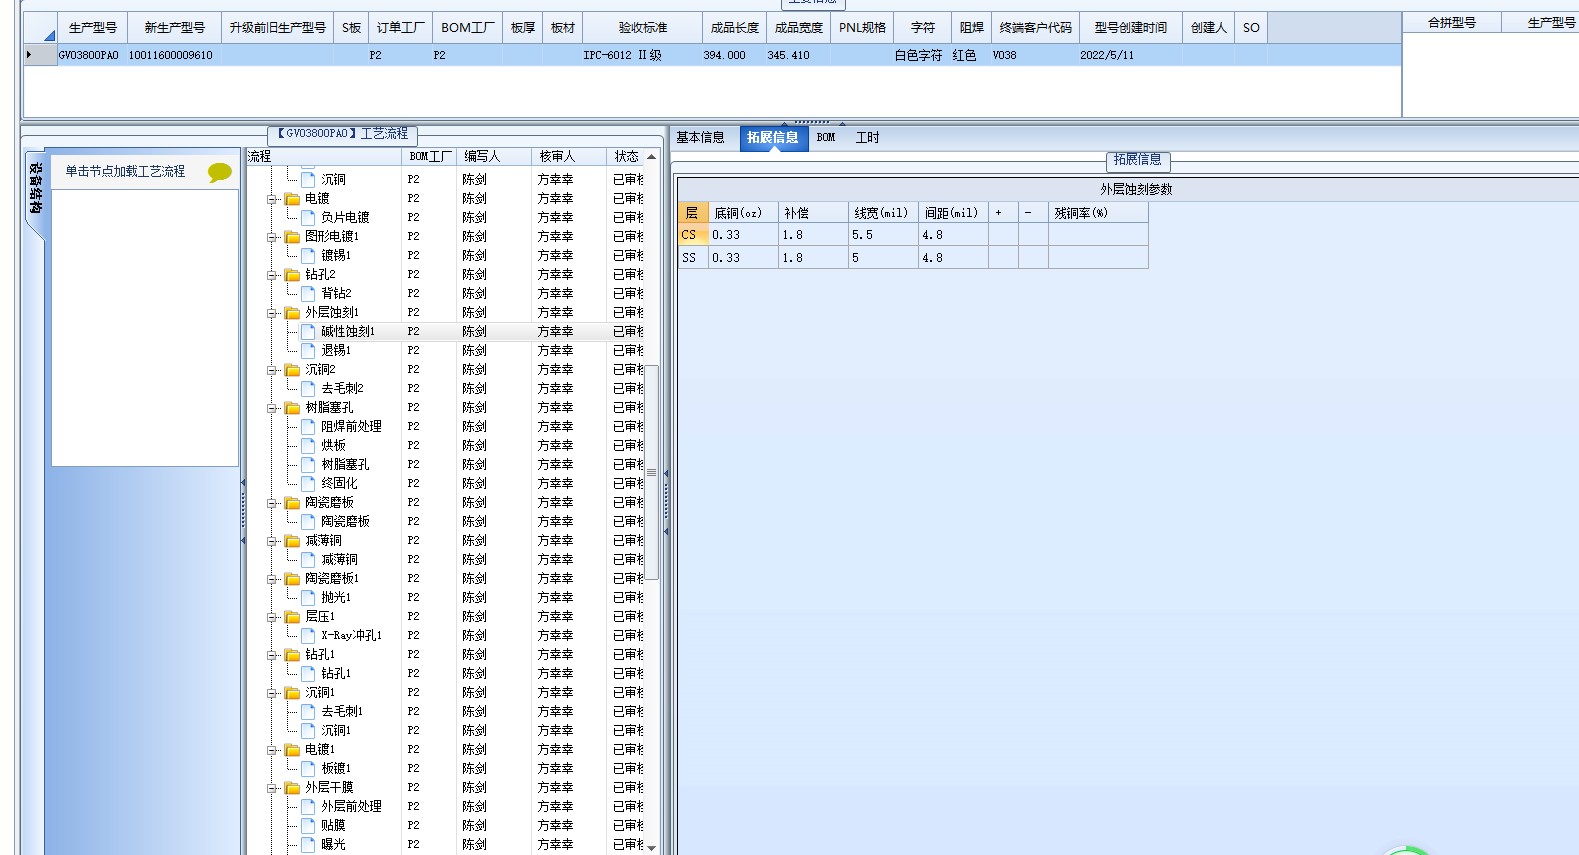Collapse the 电镀 tree node
Viewport: 1579px width, 855px height.
point(272,199)
